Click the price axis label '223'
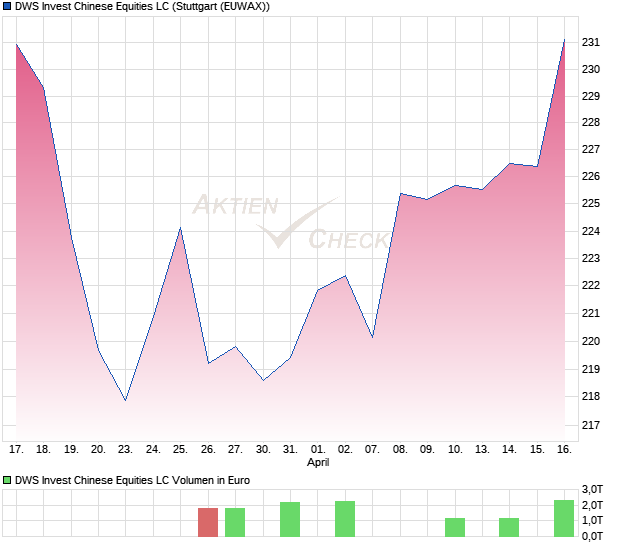The height and width of the screenshot is (546, 620). pos(591,258)
